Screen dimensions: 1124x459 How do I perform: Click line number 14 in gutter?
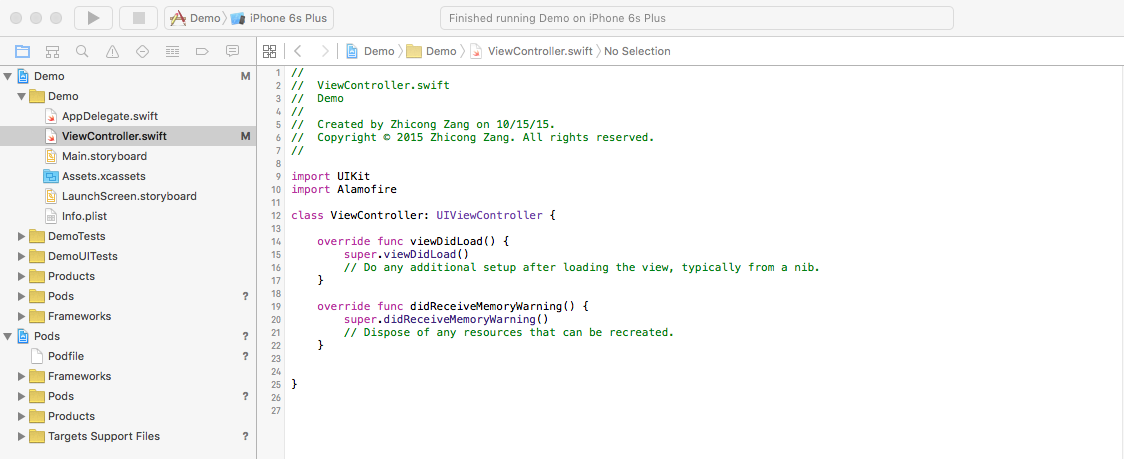point(276,241)
